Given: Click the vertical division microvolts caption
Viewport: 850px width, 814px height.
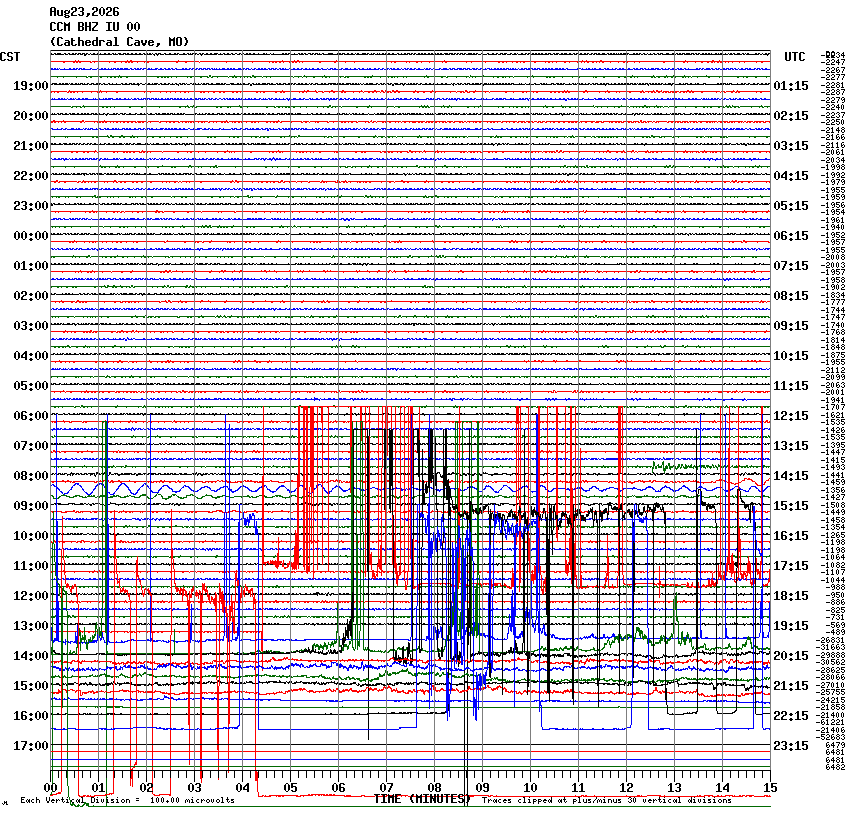Looking at the screenshot, I should (127, 800).
